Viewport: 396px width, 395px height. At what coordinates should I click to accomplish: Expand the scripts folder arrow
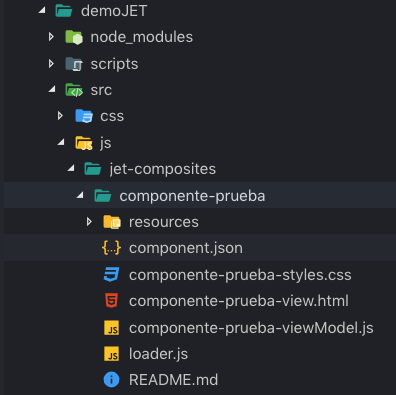point(51,63)
